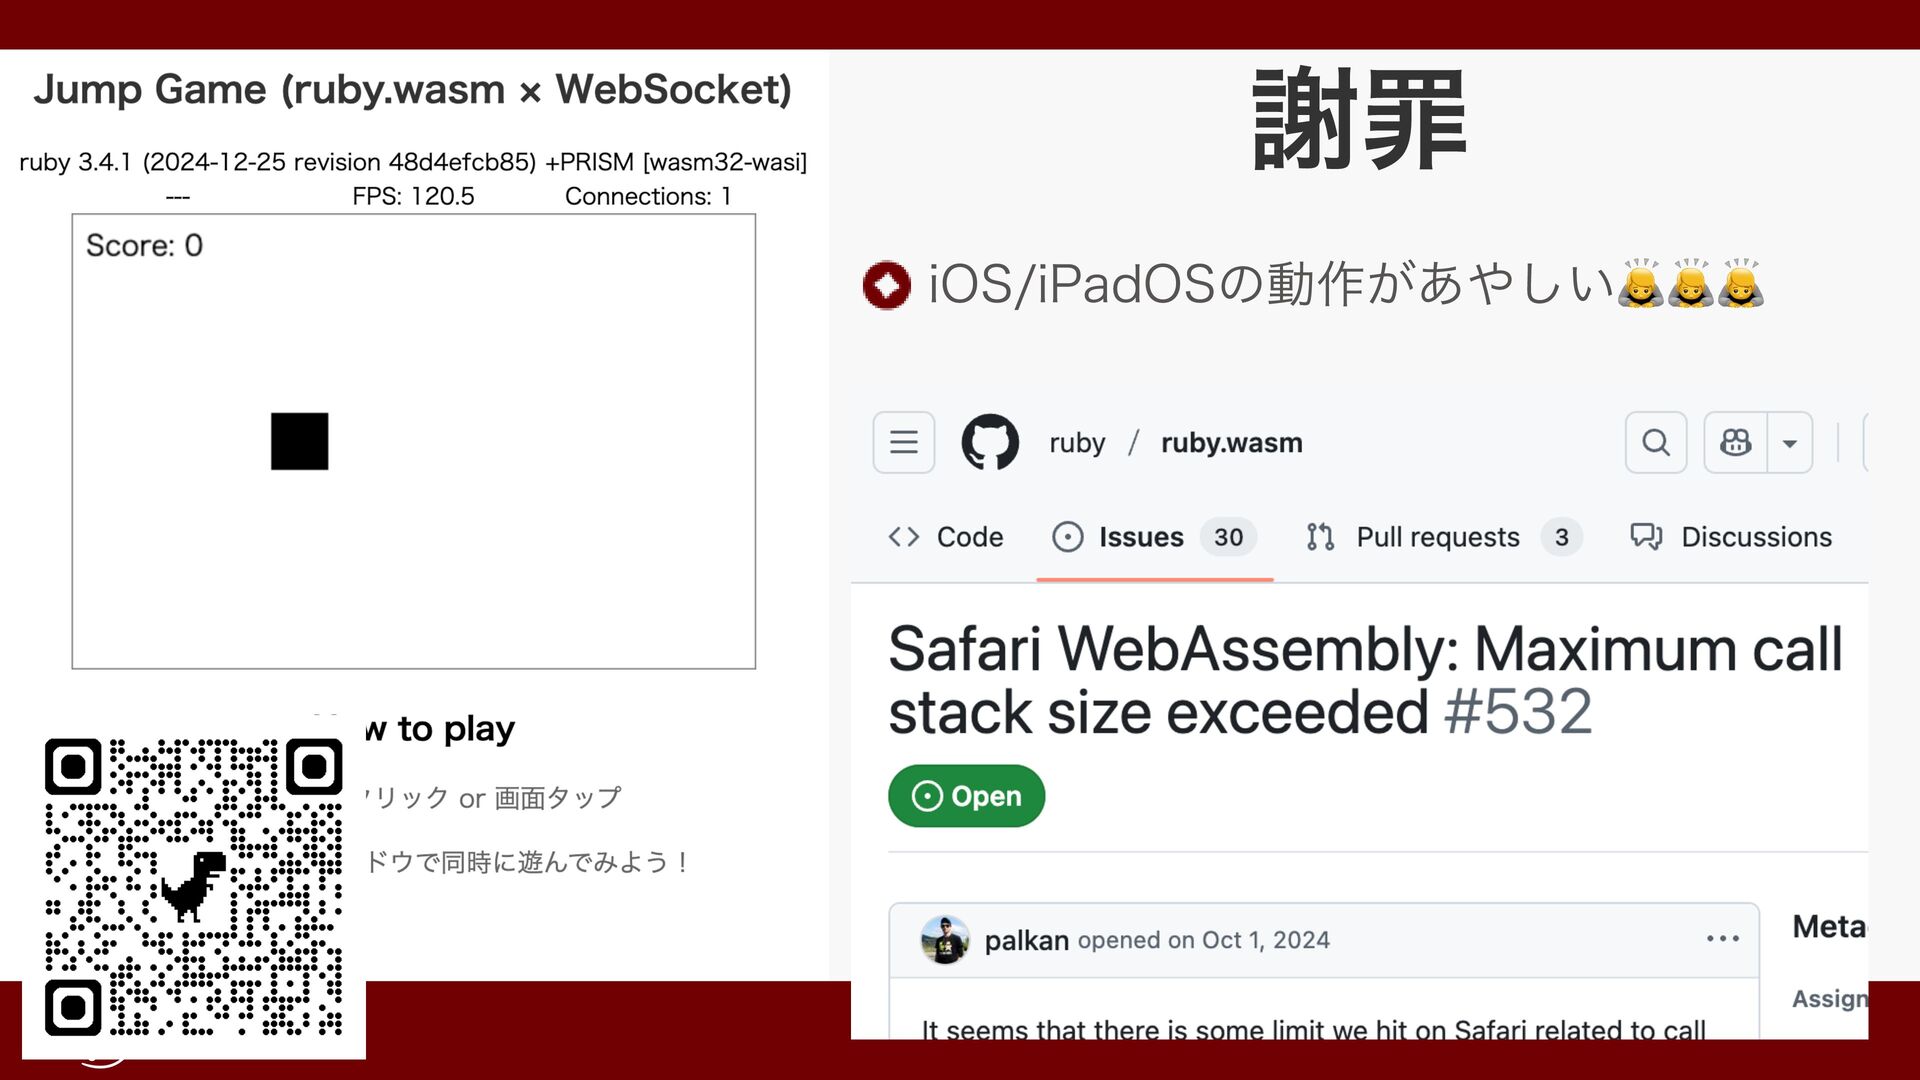Click the ruby owner link

pyautogui.click(x=1077, y=443)
